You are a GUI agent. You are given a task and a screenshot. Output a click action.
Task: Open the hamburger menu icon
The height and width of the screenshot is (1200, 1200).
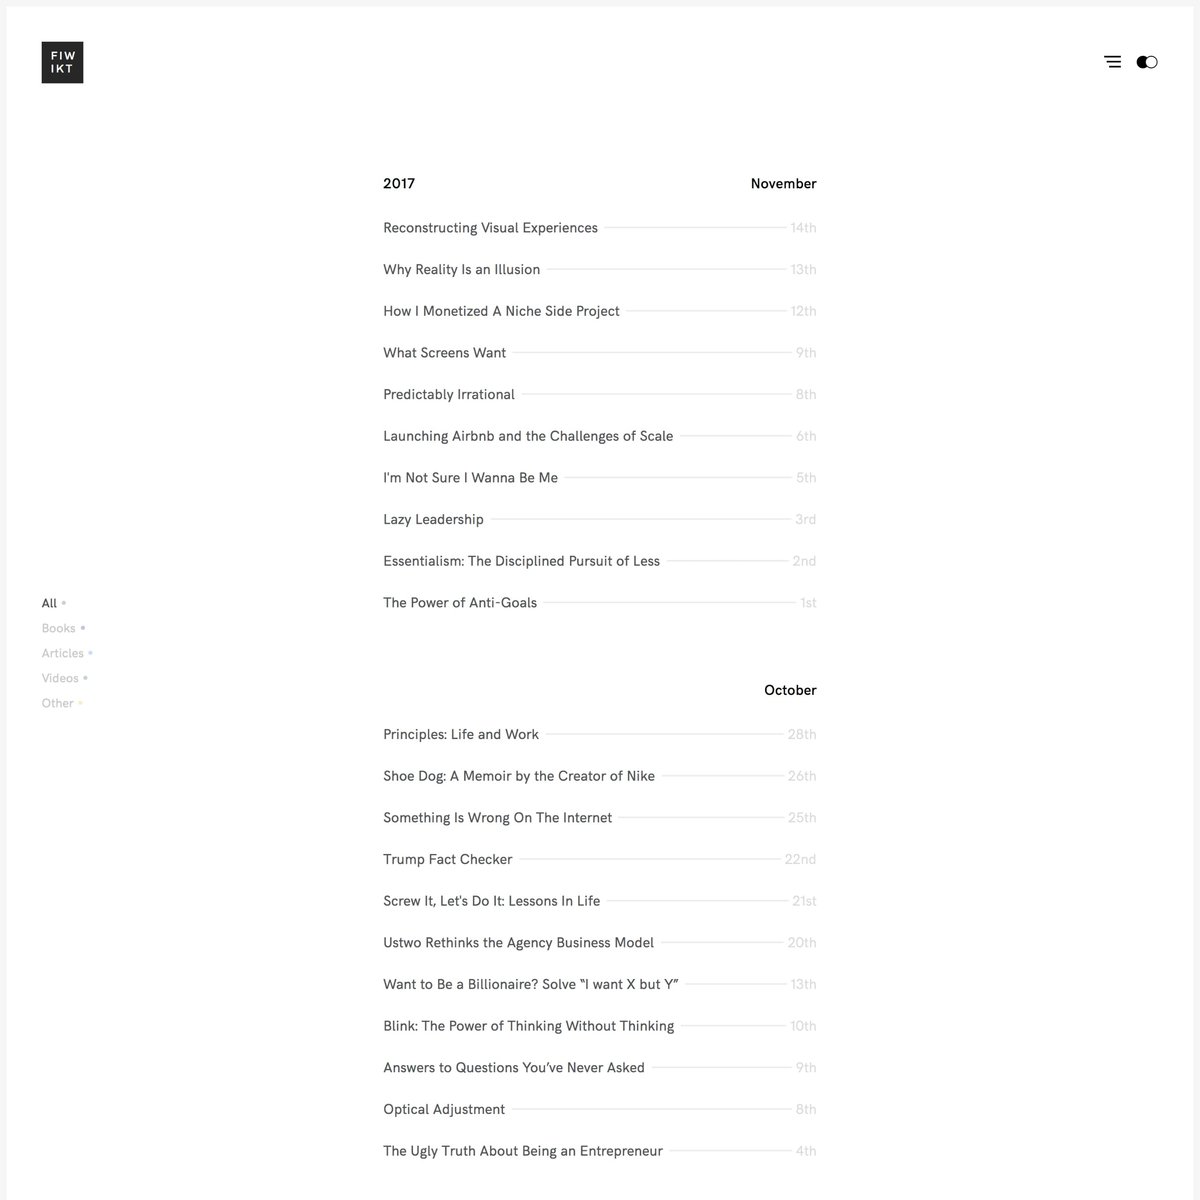pos(1112,62)
